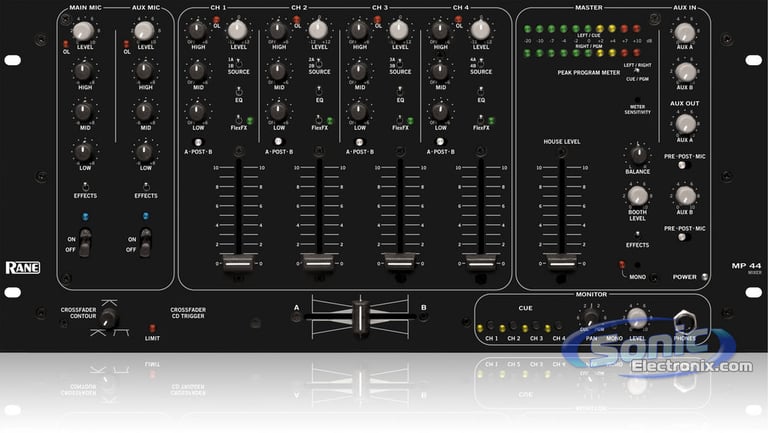Engage the CH 1 EQ button
The image size is (768, 433).
239,92
